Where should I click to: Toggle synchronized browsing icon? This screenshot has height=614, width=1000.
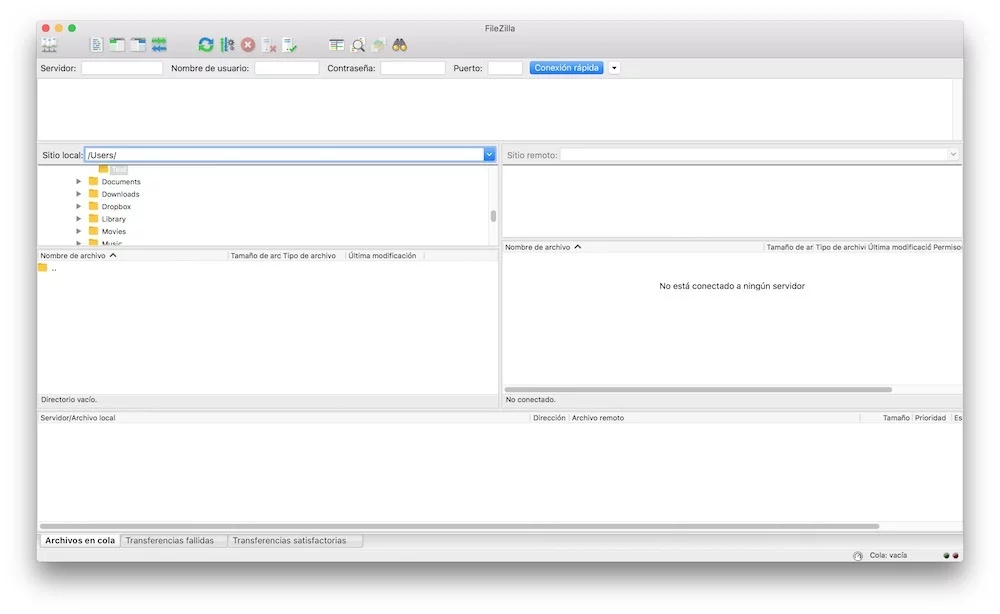click(379, 45)
